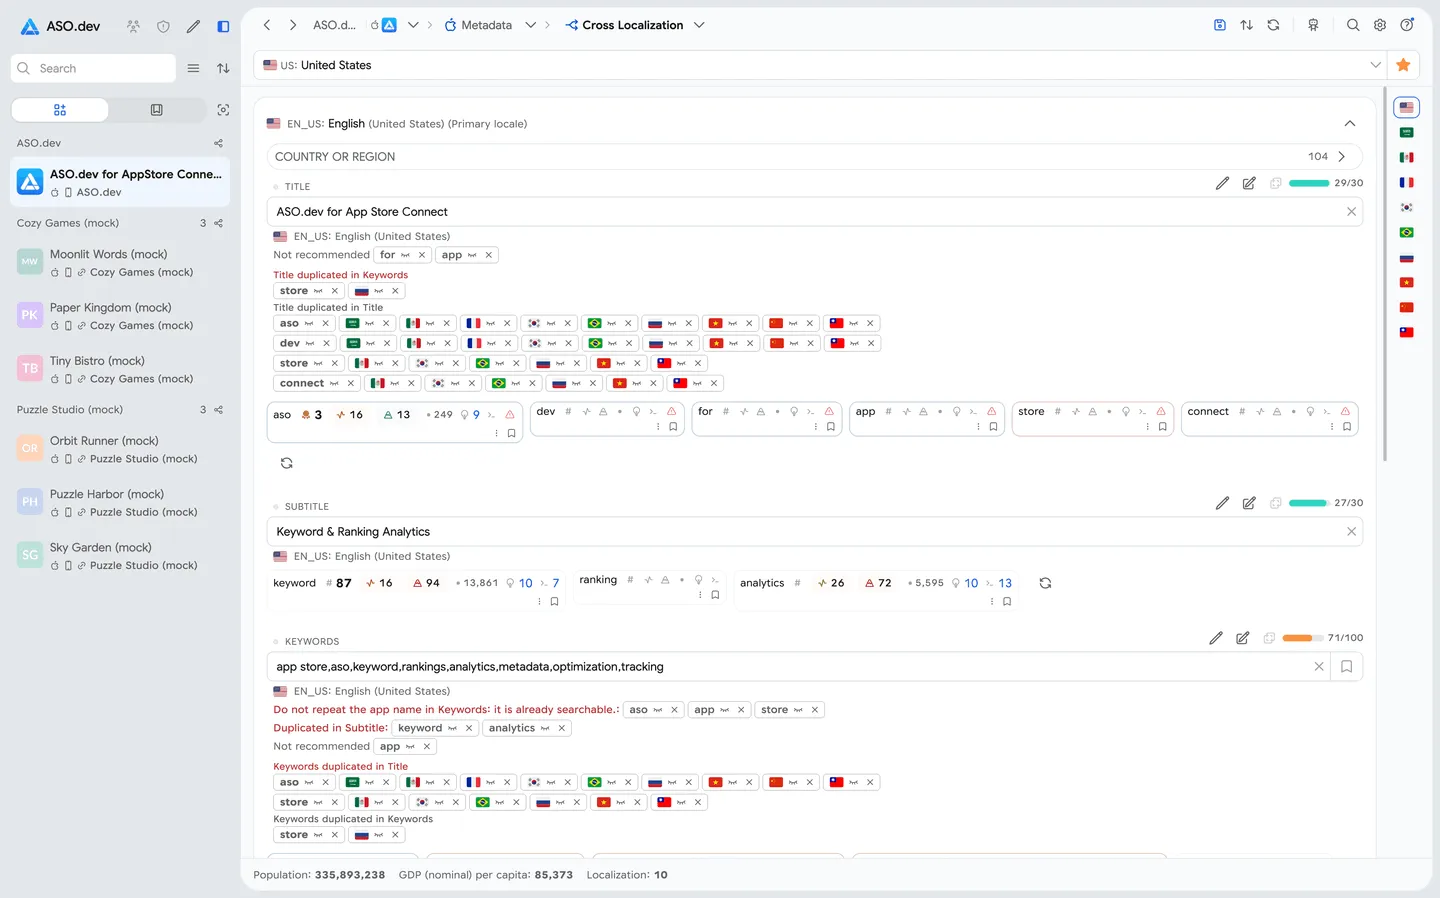Select Moonlit Words (mock) in the sidebar
This screenshot has height=898, width=1440.
click(x=120, y=262)
